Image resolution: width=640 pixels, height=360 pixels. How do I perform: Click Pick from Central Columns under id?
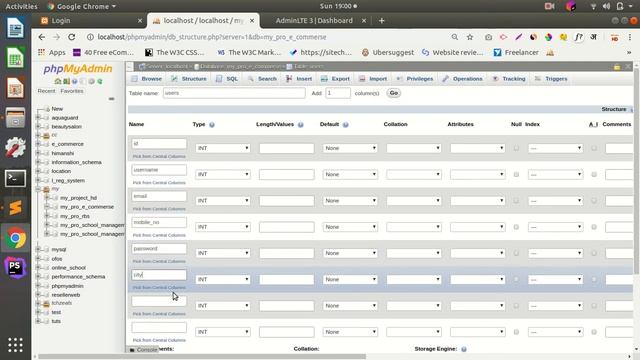click(159, 156)
